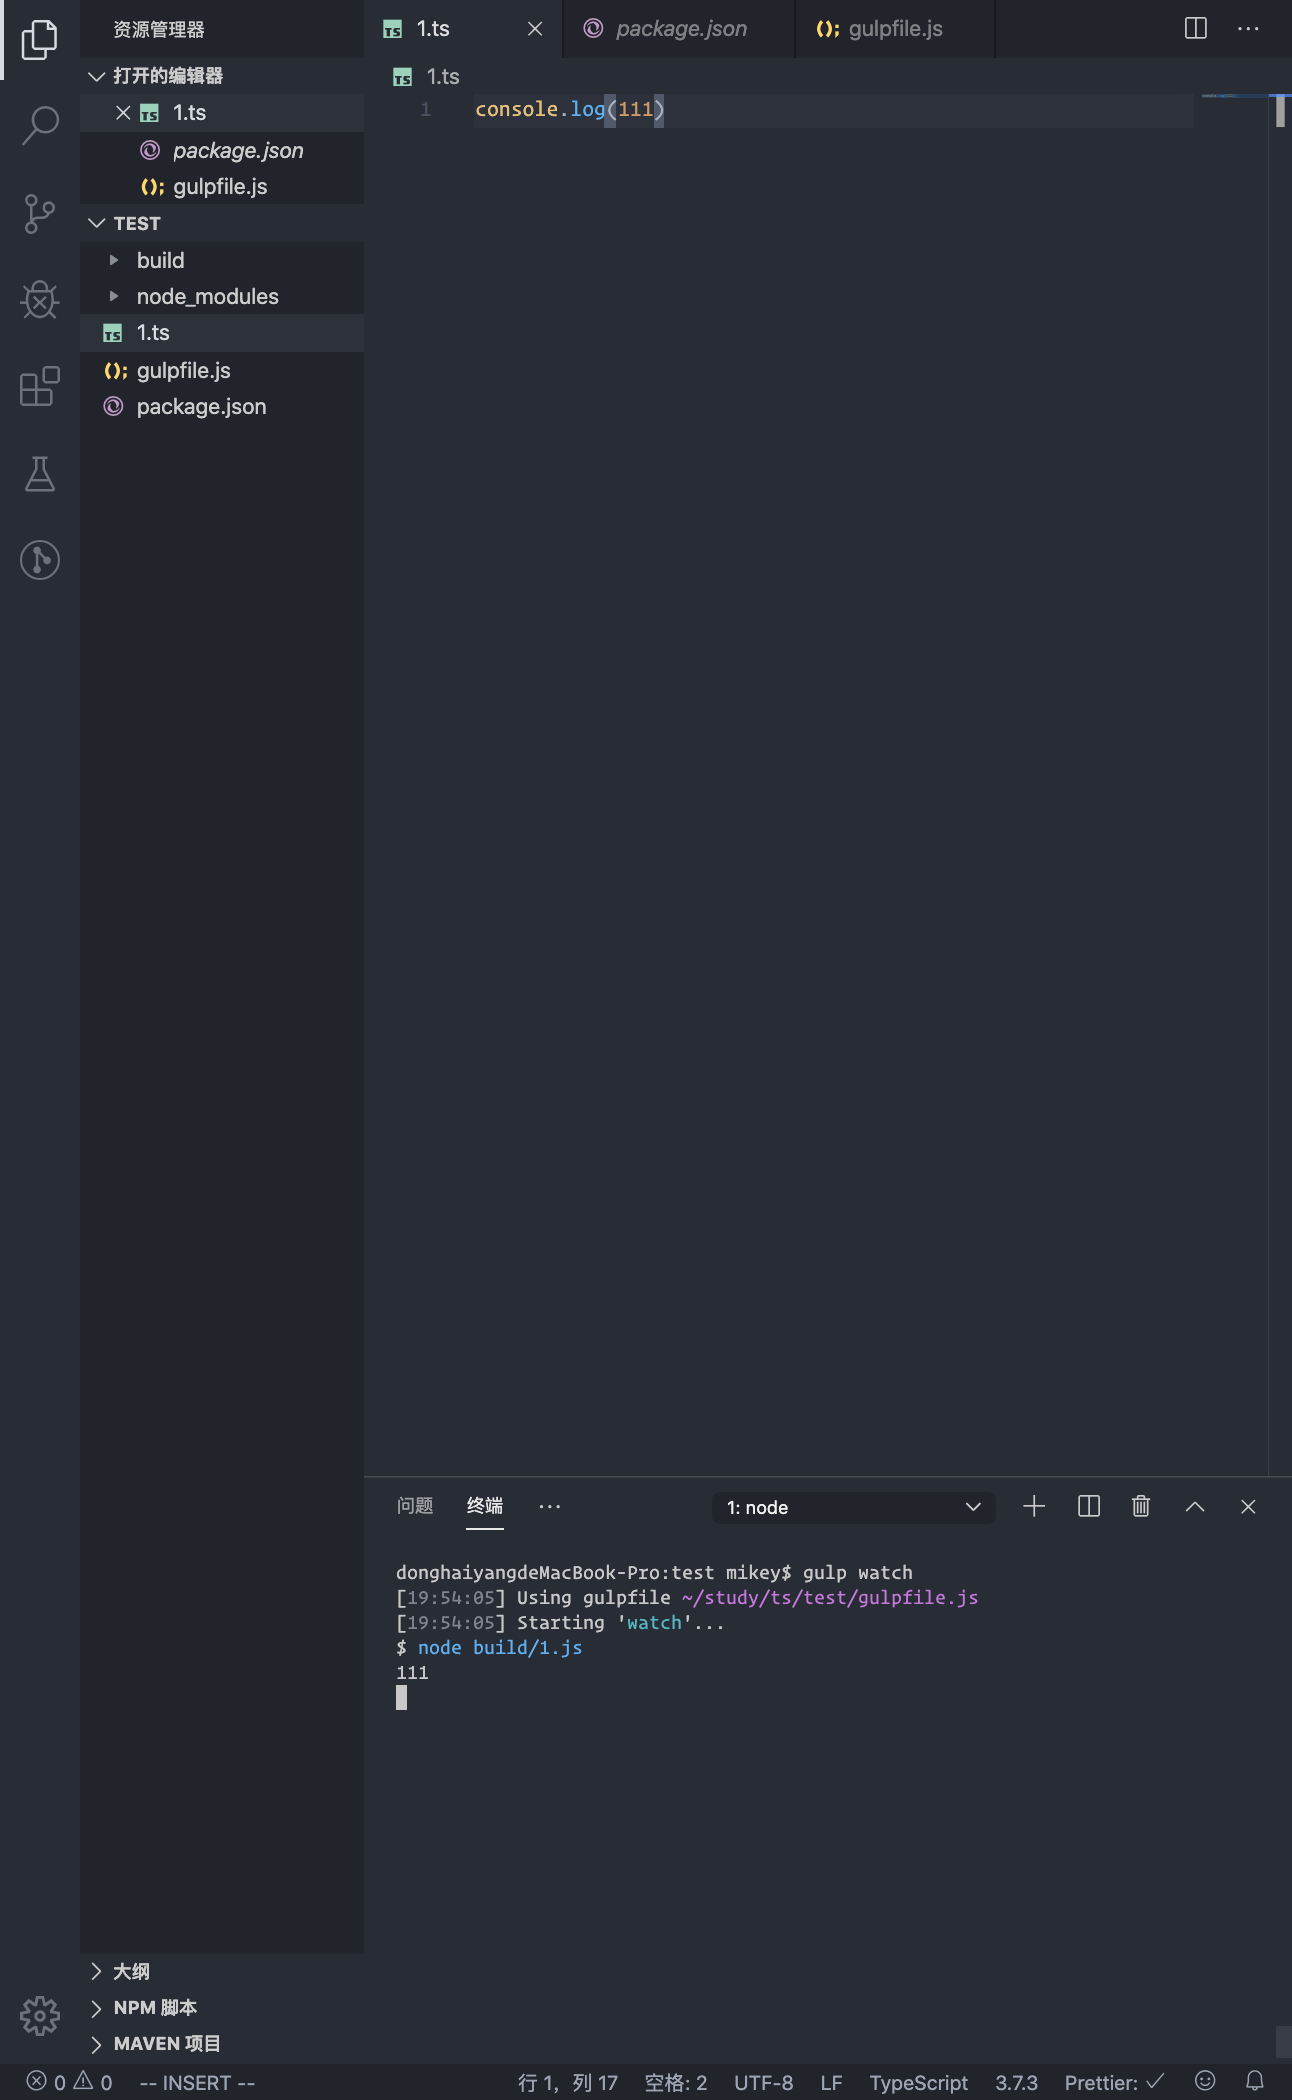The image size is (1292, 2100).
Task: Open the Manage gear settings
Action: 40,2016
